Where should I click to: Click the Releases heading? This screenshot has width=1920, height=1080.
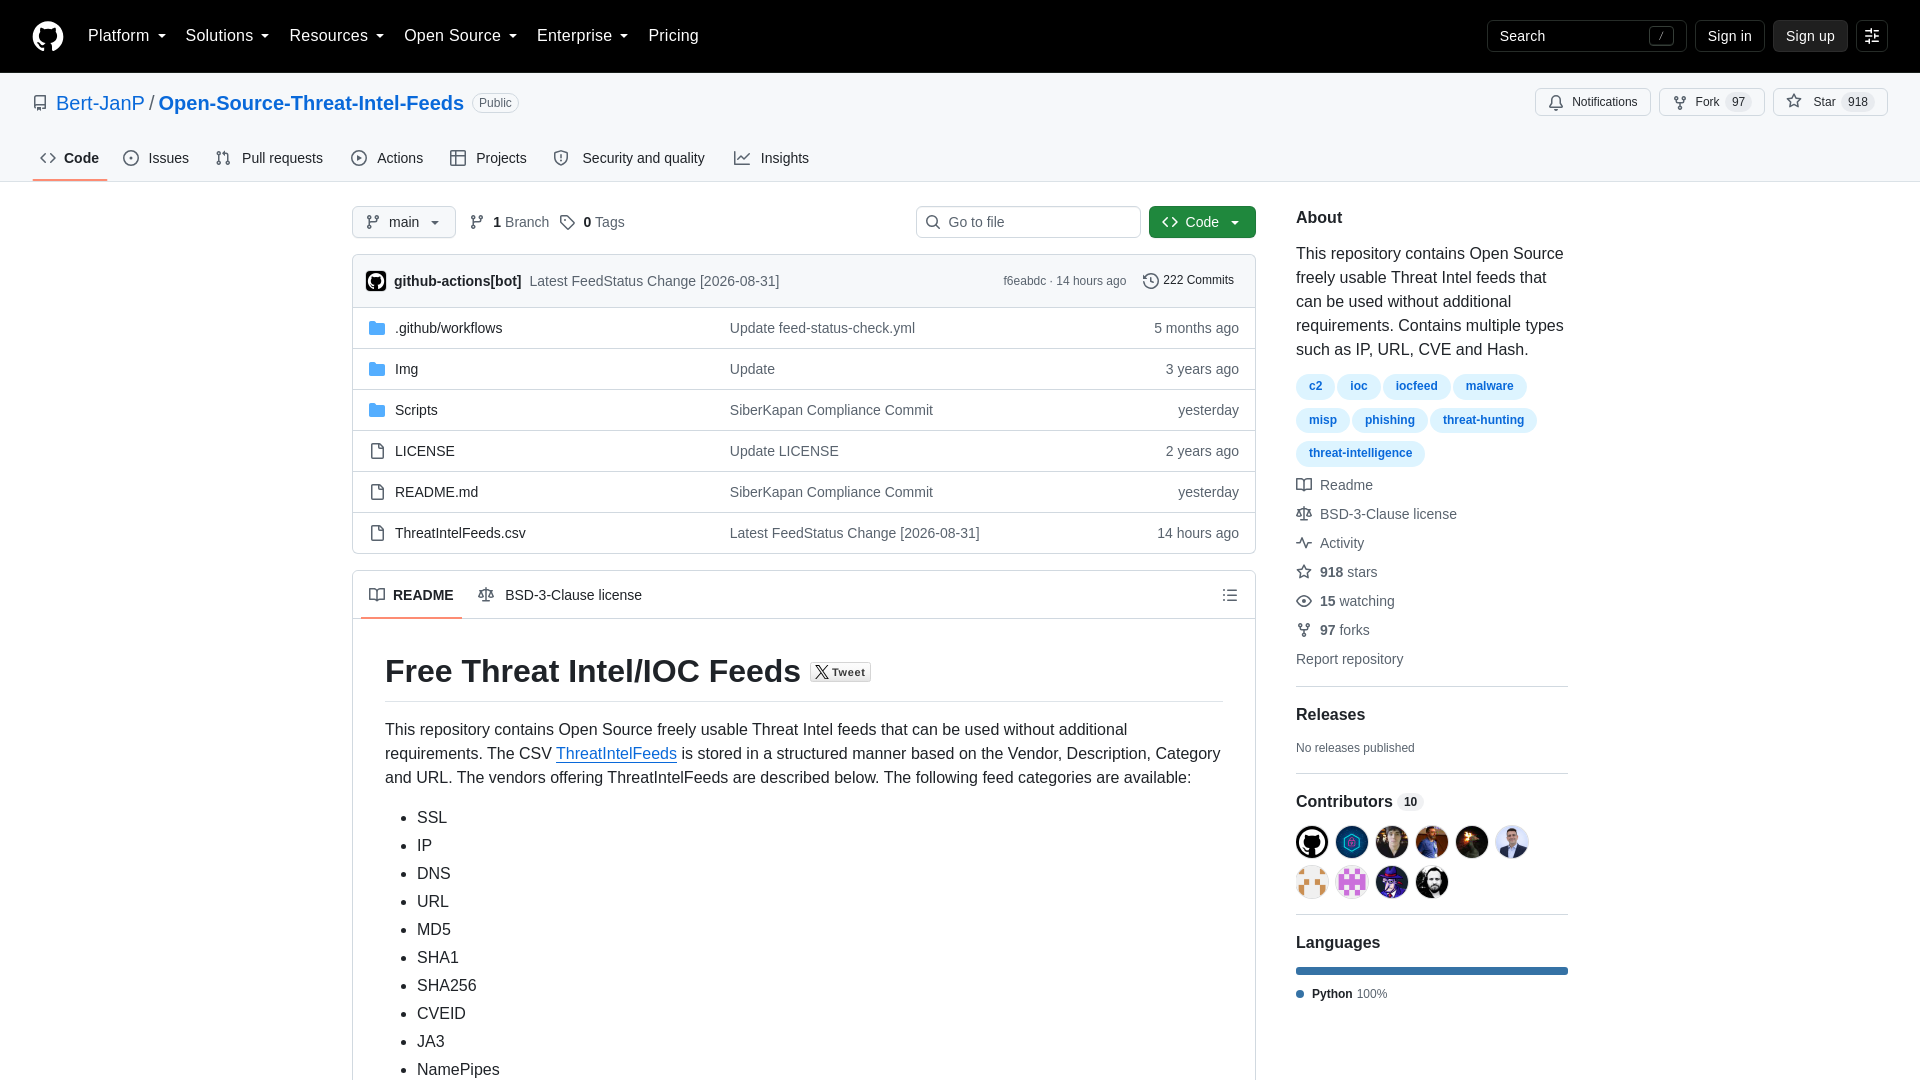coord(1330,715)
